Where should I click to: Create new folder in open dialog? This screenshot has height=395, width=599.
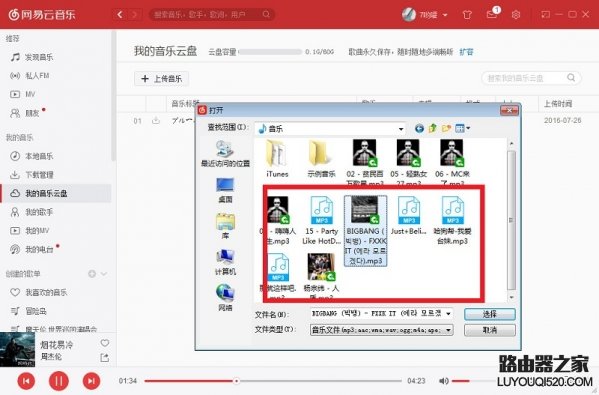pos(446,128)
